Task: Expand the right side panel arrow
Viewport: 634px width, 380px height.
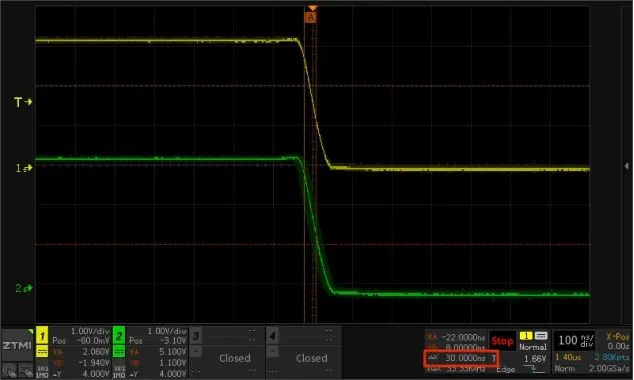Action: point(626,166)
